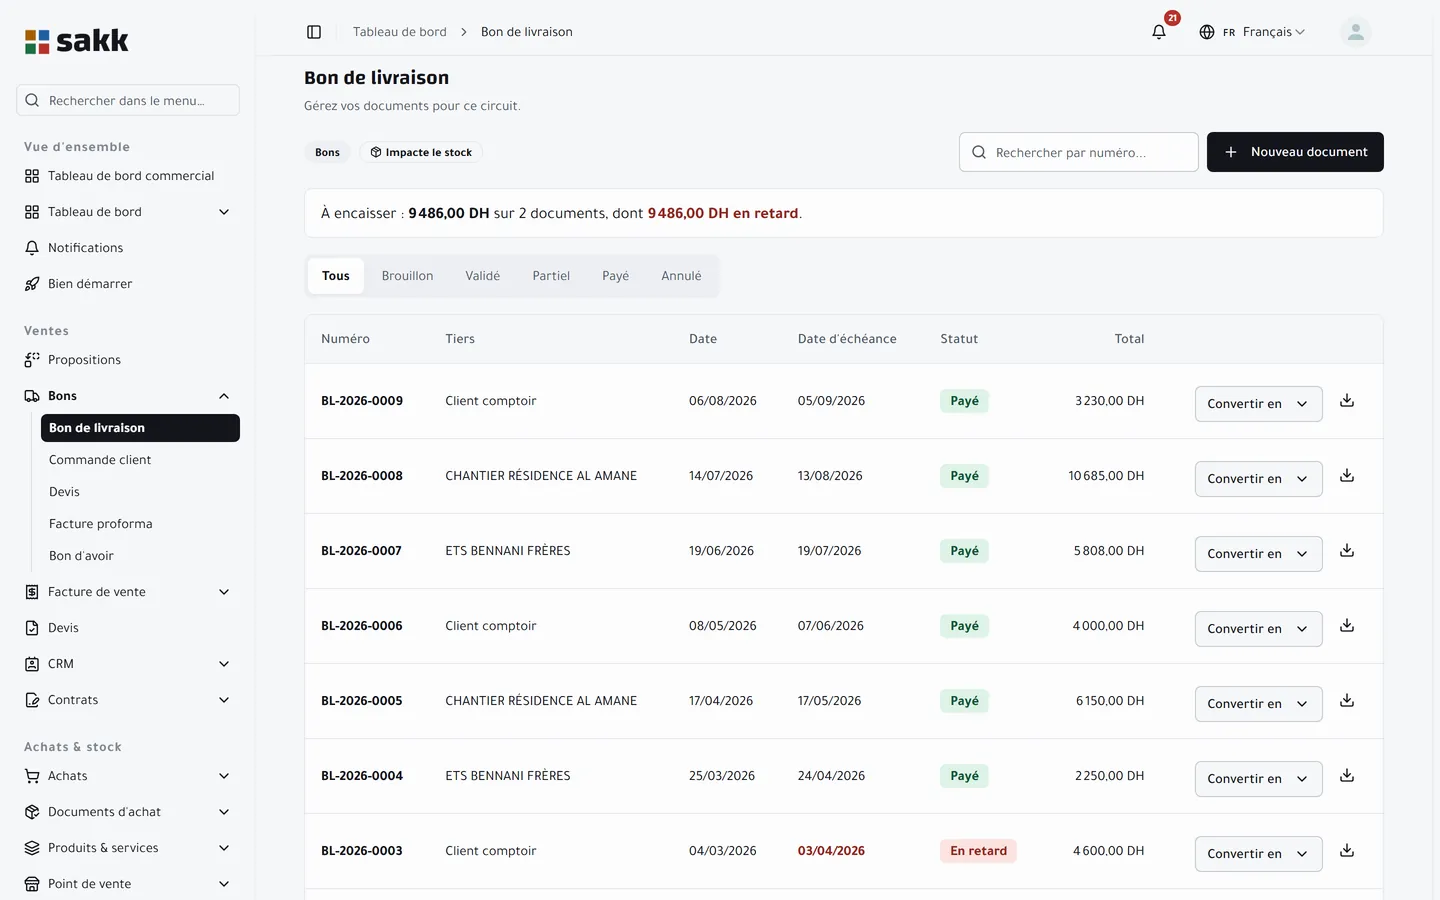This screenshot has width=1440, height=900.
Task: Open Bien démarrer rocket item
Action: pos(128,284)
